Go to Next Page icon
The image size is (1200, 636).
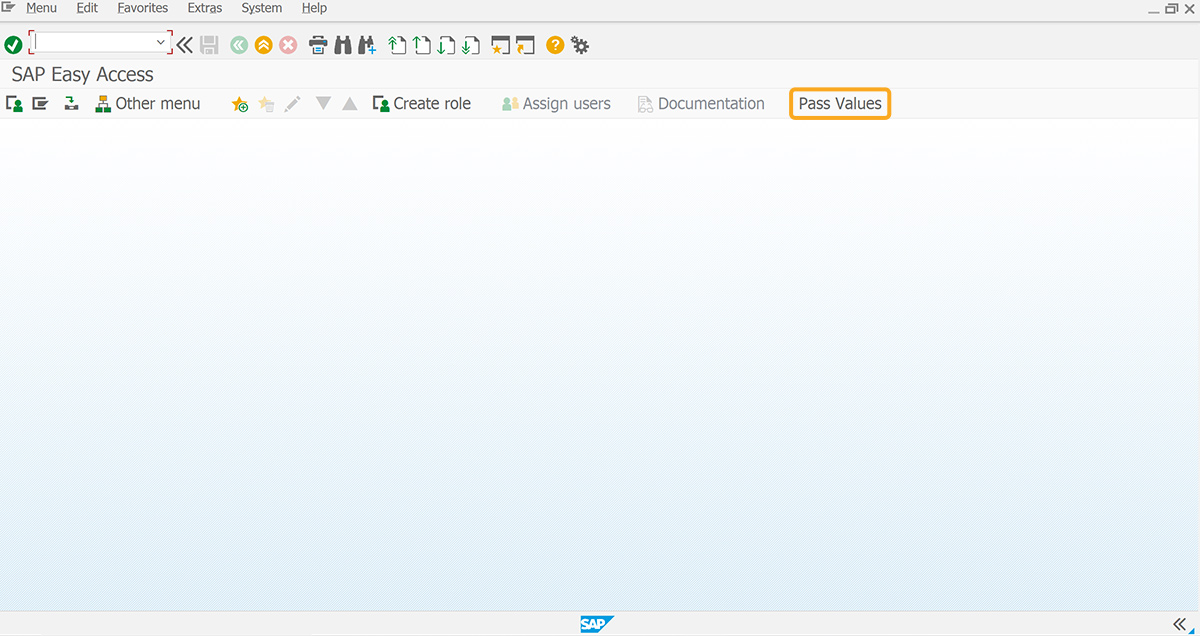click(447, 45)
